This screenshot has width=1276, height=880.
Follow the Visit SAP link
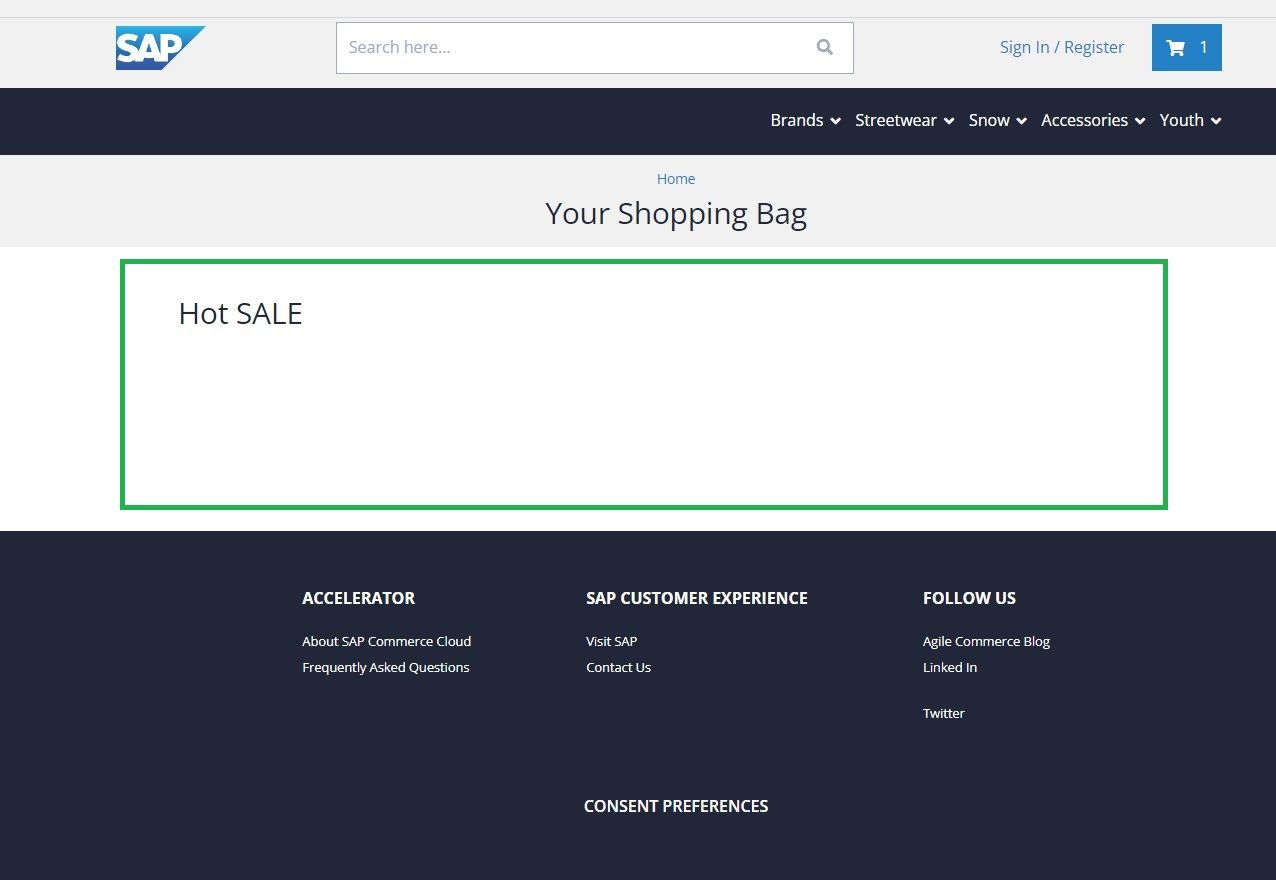611,641
